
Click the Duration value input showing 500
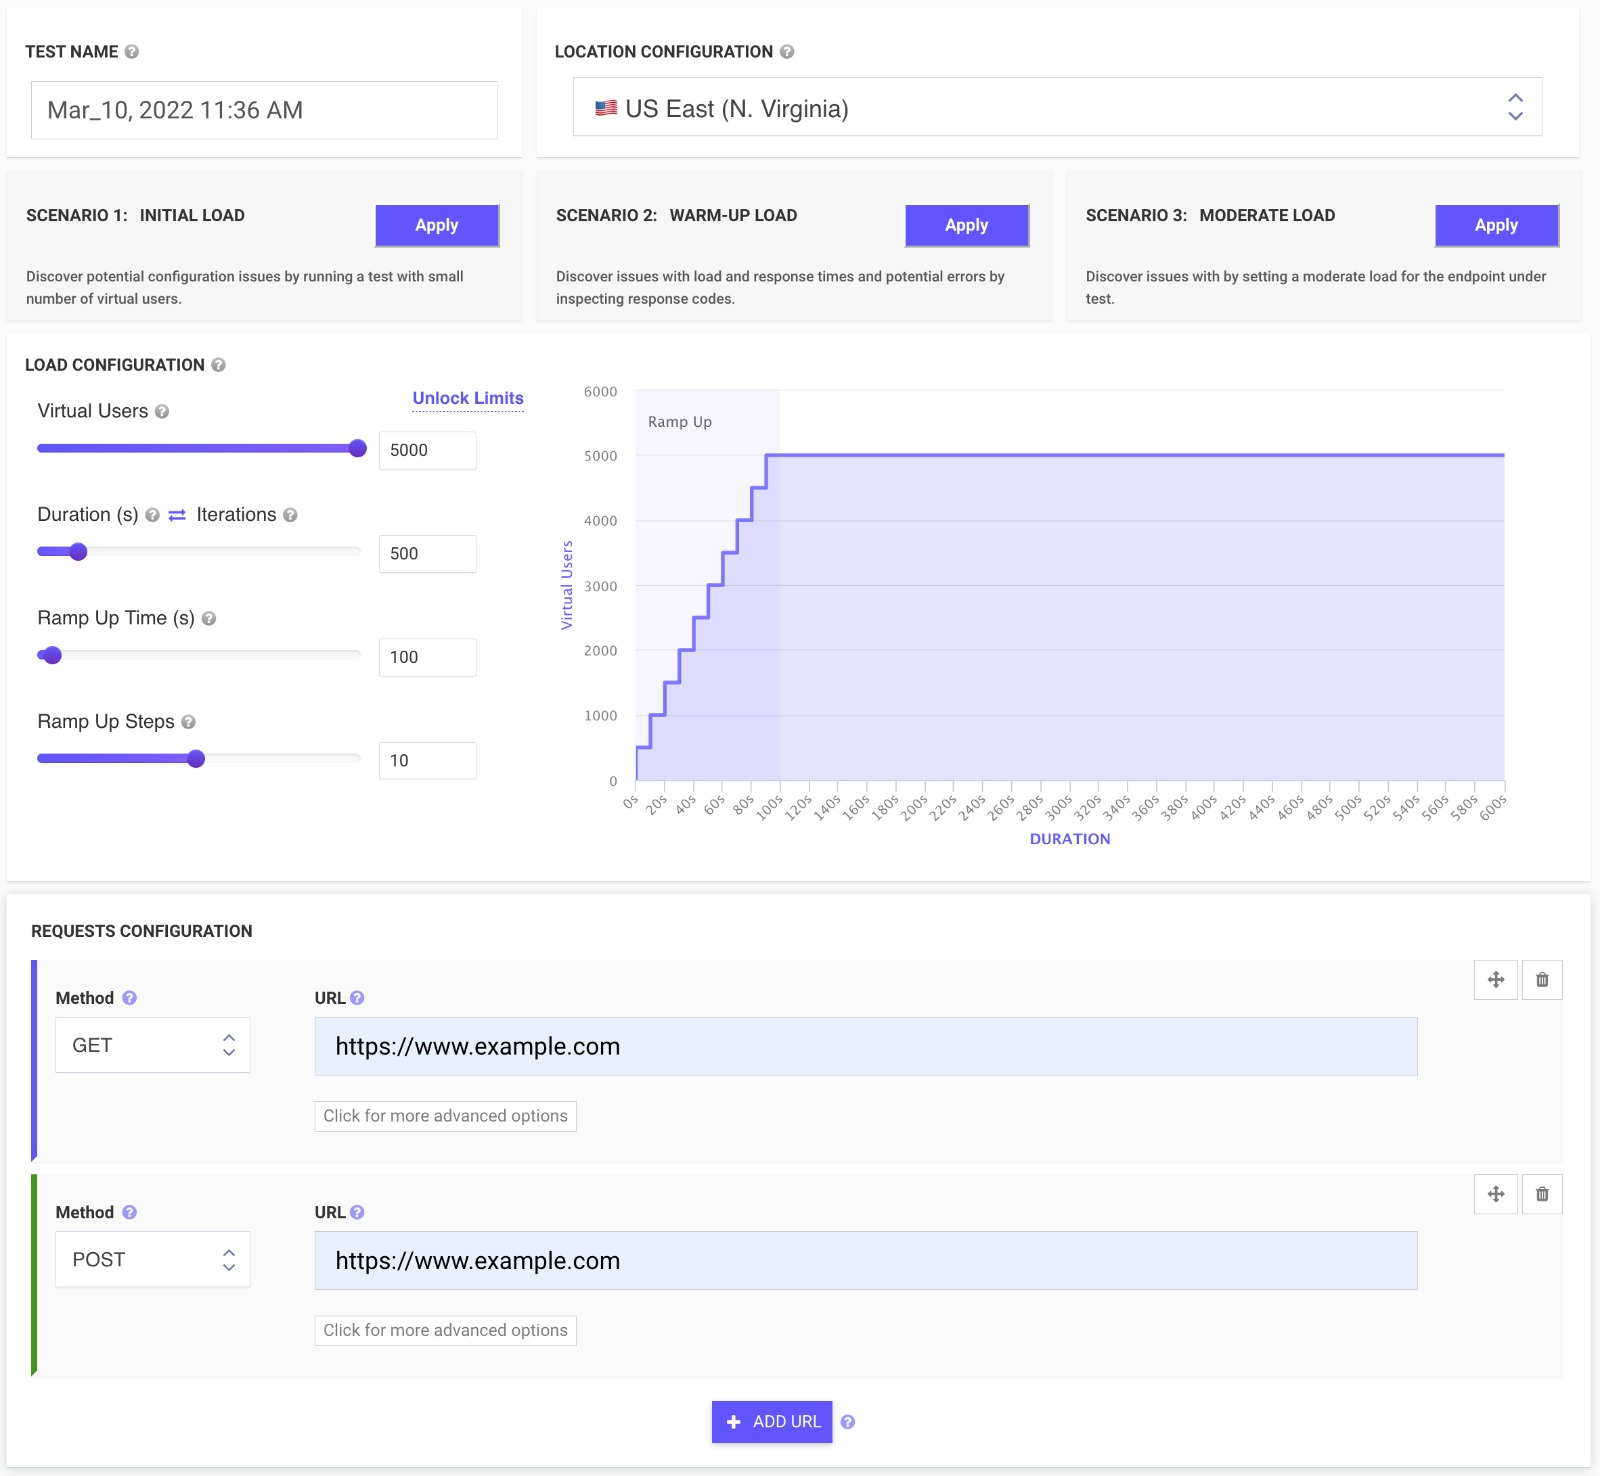pos(427,553)
